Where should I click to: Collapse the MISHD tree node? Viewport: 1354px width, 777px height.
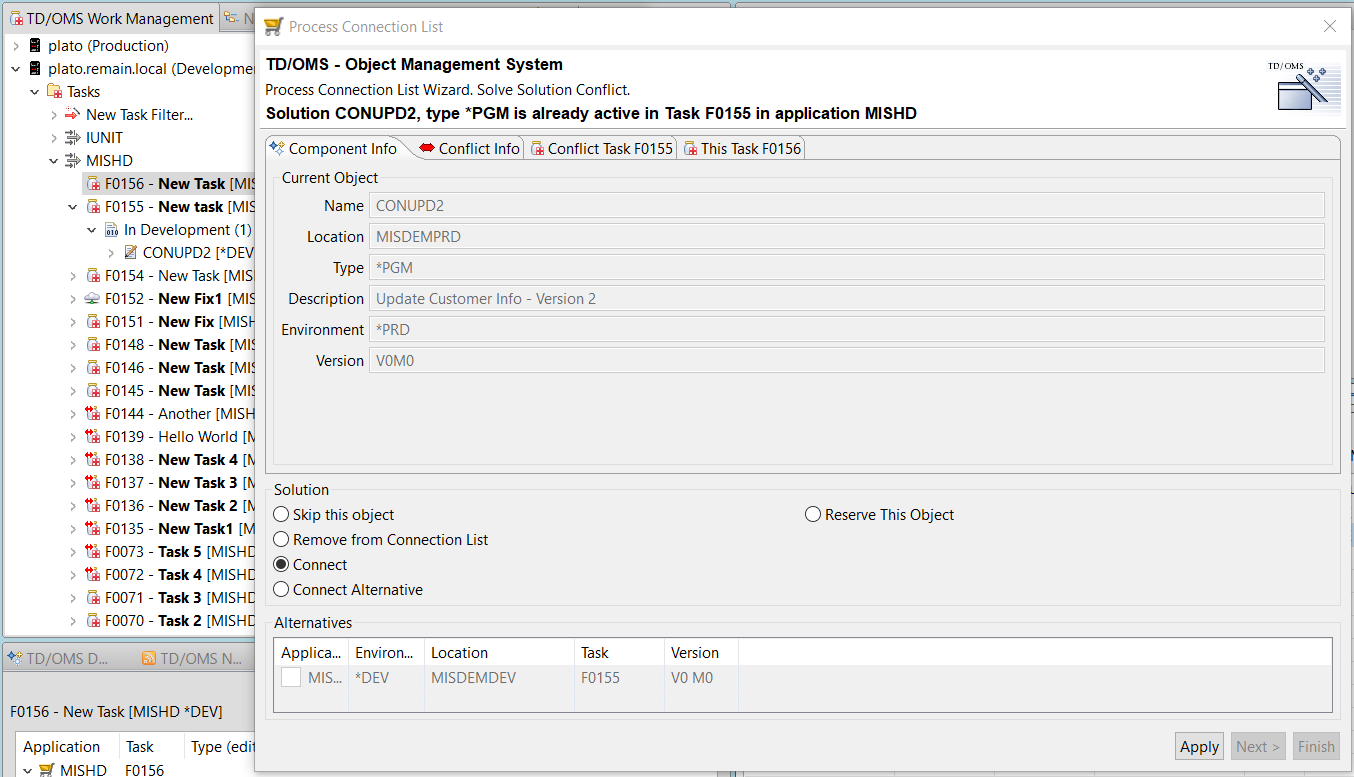click(x=54, y=161)
